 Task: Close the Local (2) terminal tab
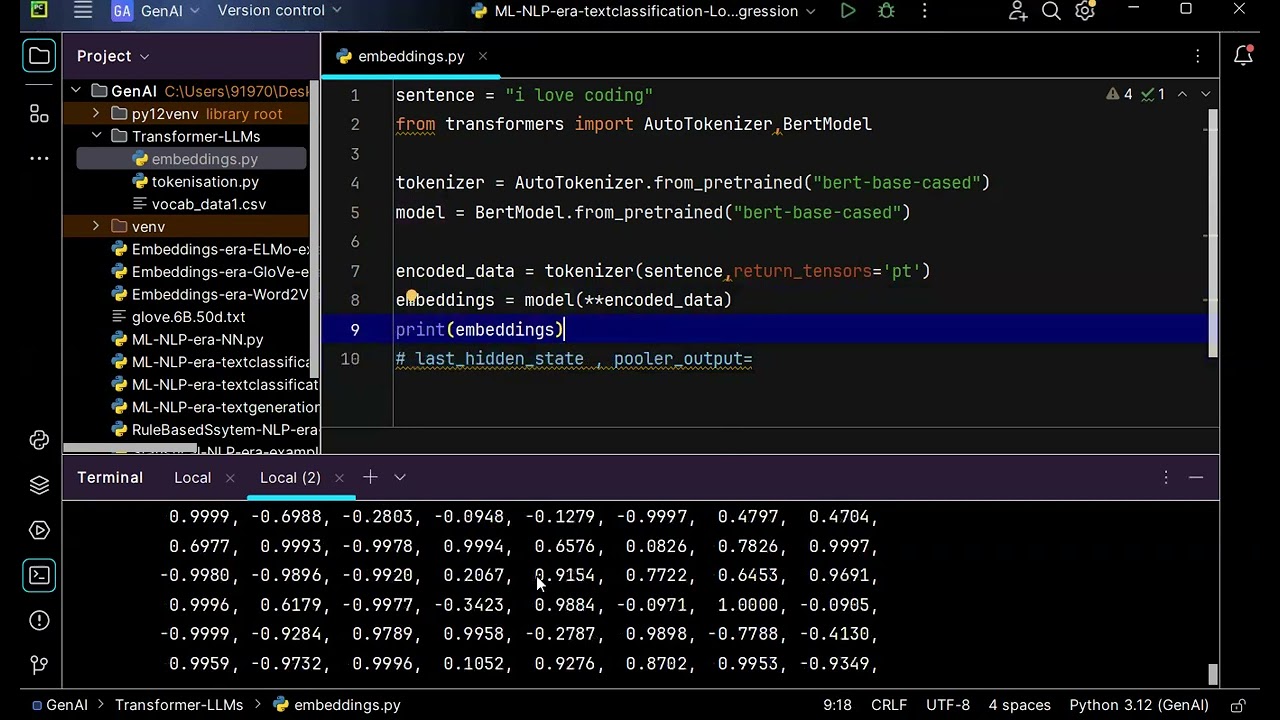(x=339, y=478)
